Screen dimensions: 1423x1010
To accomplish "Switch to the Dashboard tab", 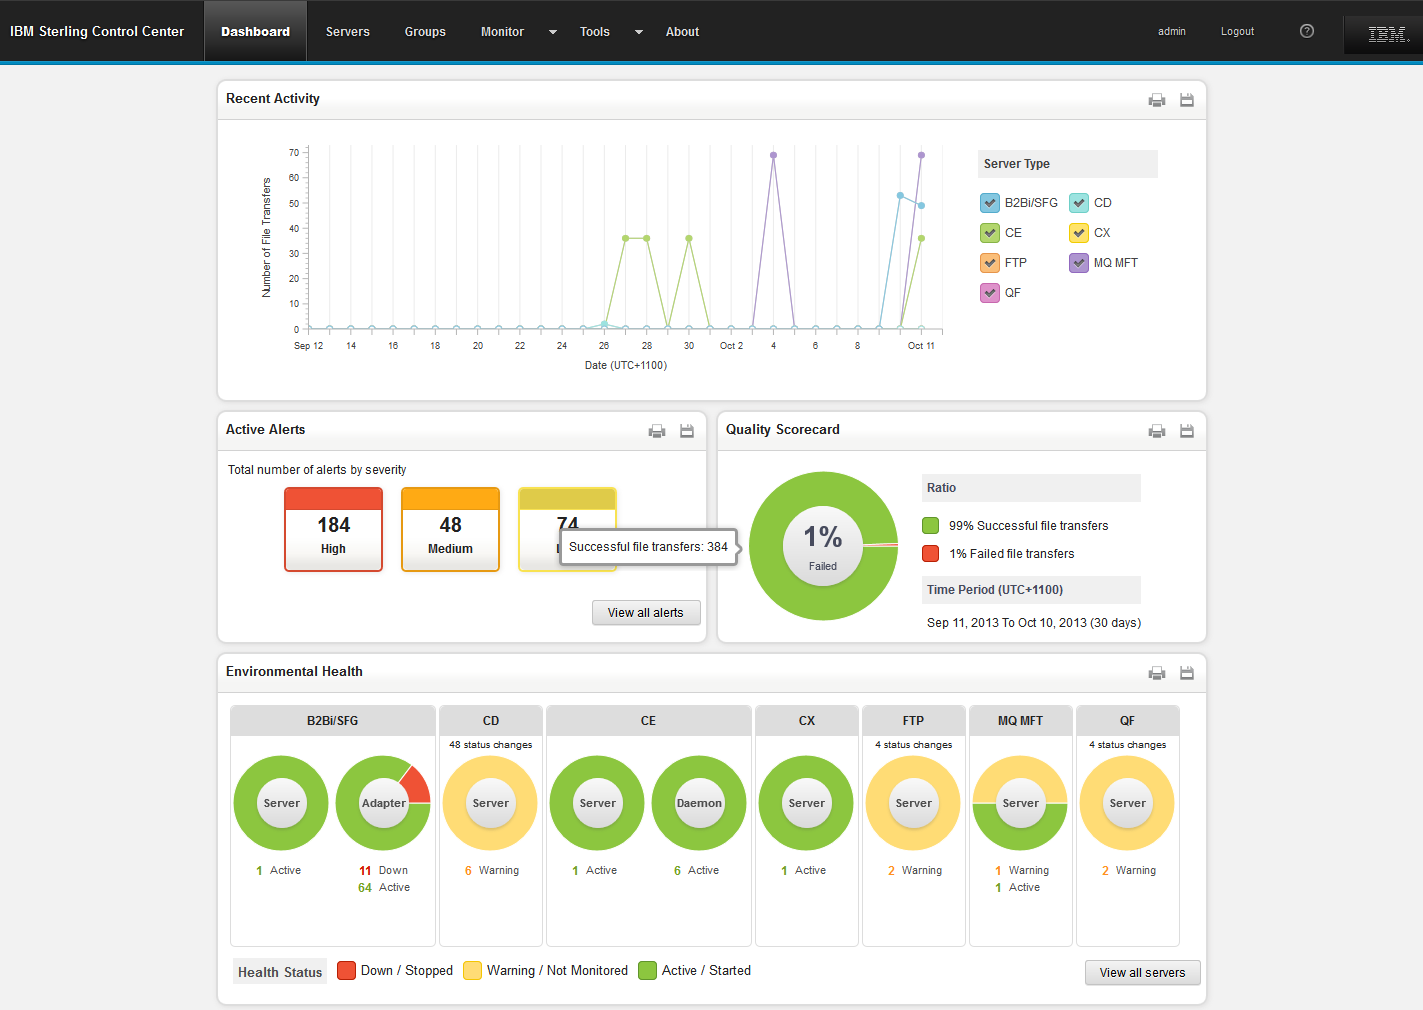I will click(255, 32).
